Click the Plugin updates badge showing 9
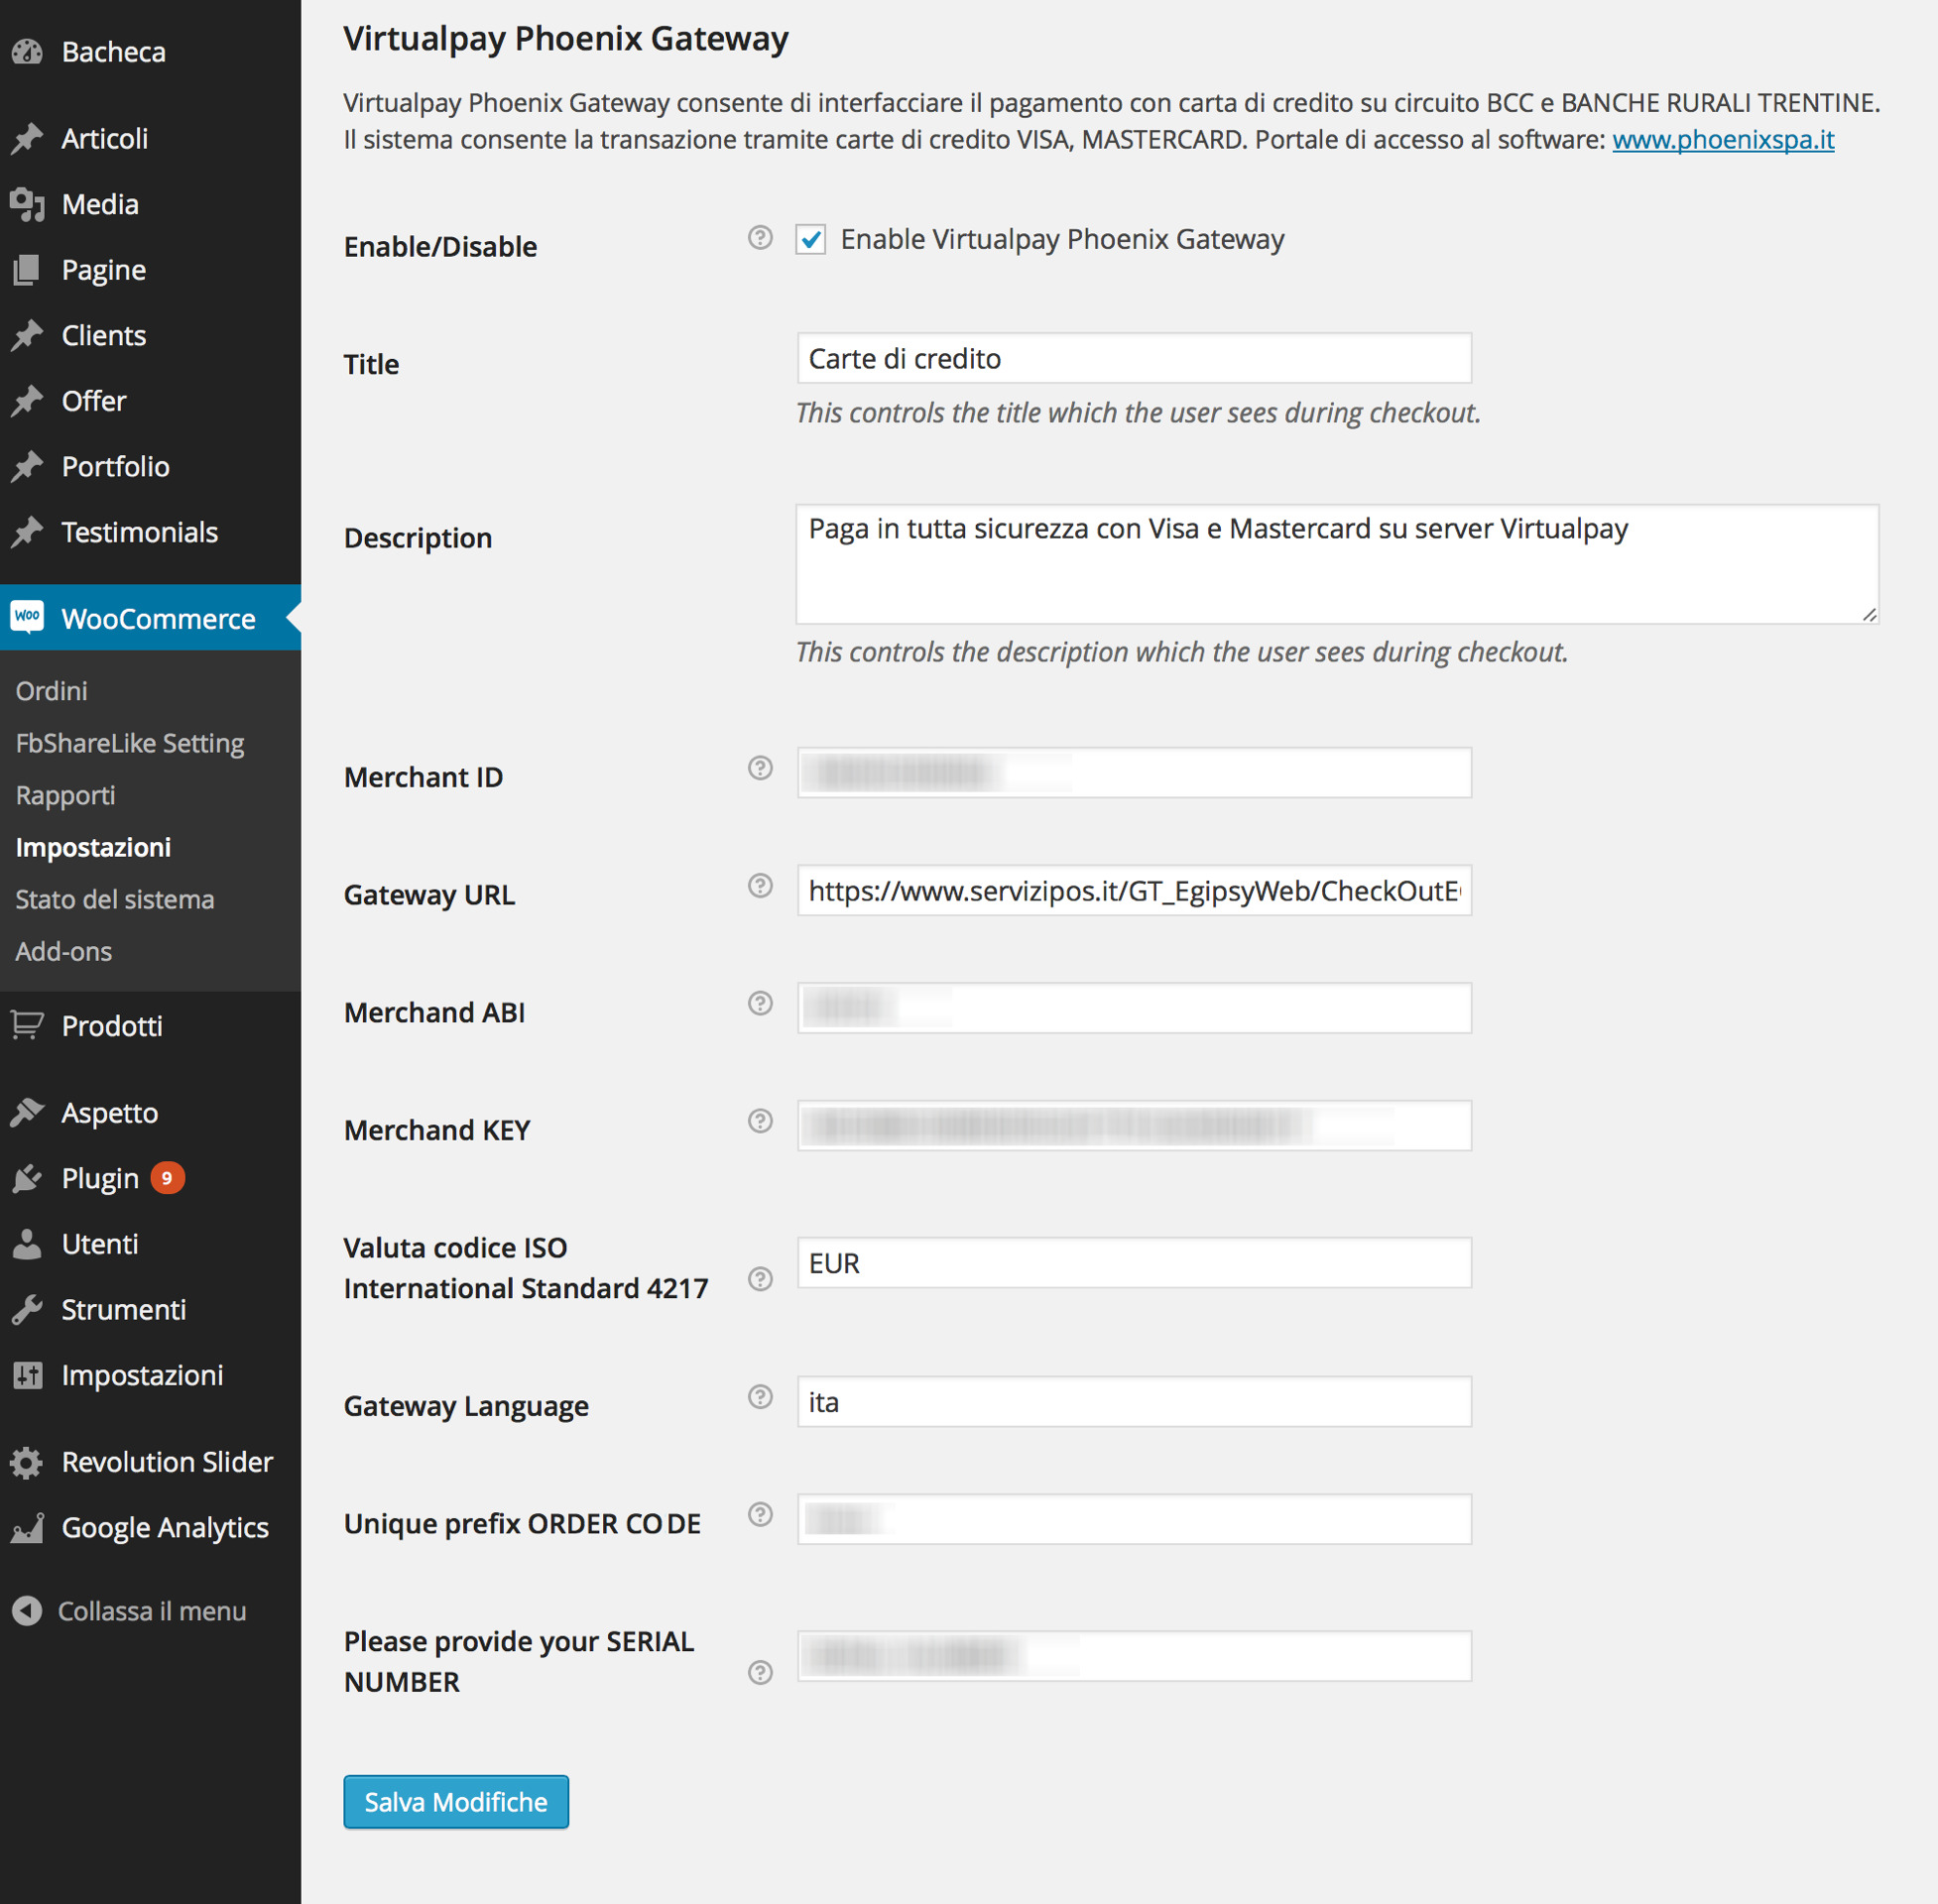 pos(167,1178)
